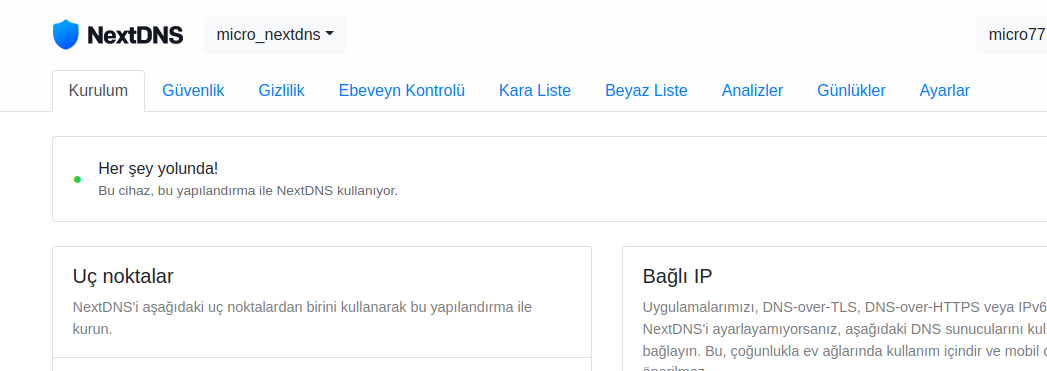
Task: Click the 'Bu cihaz, bu yapılandırma' status text
Action: pyautogui.click(x=248, y=191)
